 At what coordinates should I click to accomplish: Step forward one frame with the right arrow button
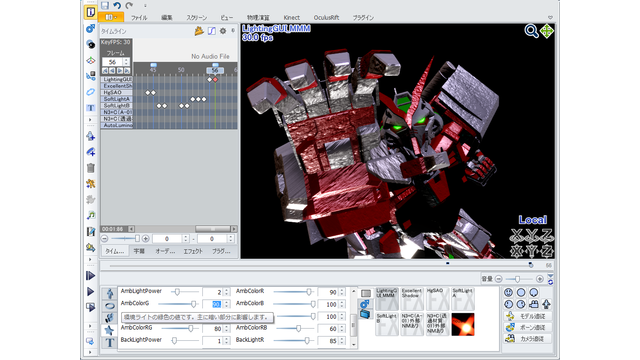tap(120, 71)
